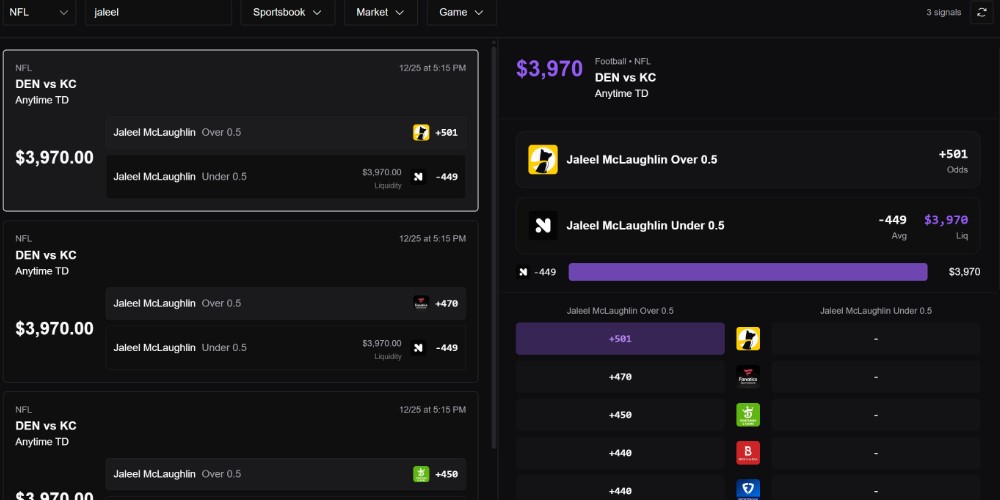Click '12/25 at 5:15 PM' in the second card
The height and width of the screenshot is (500, 1000).
tap(432, 239)
